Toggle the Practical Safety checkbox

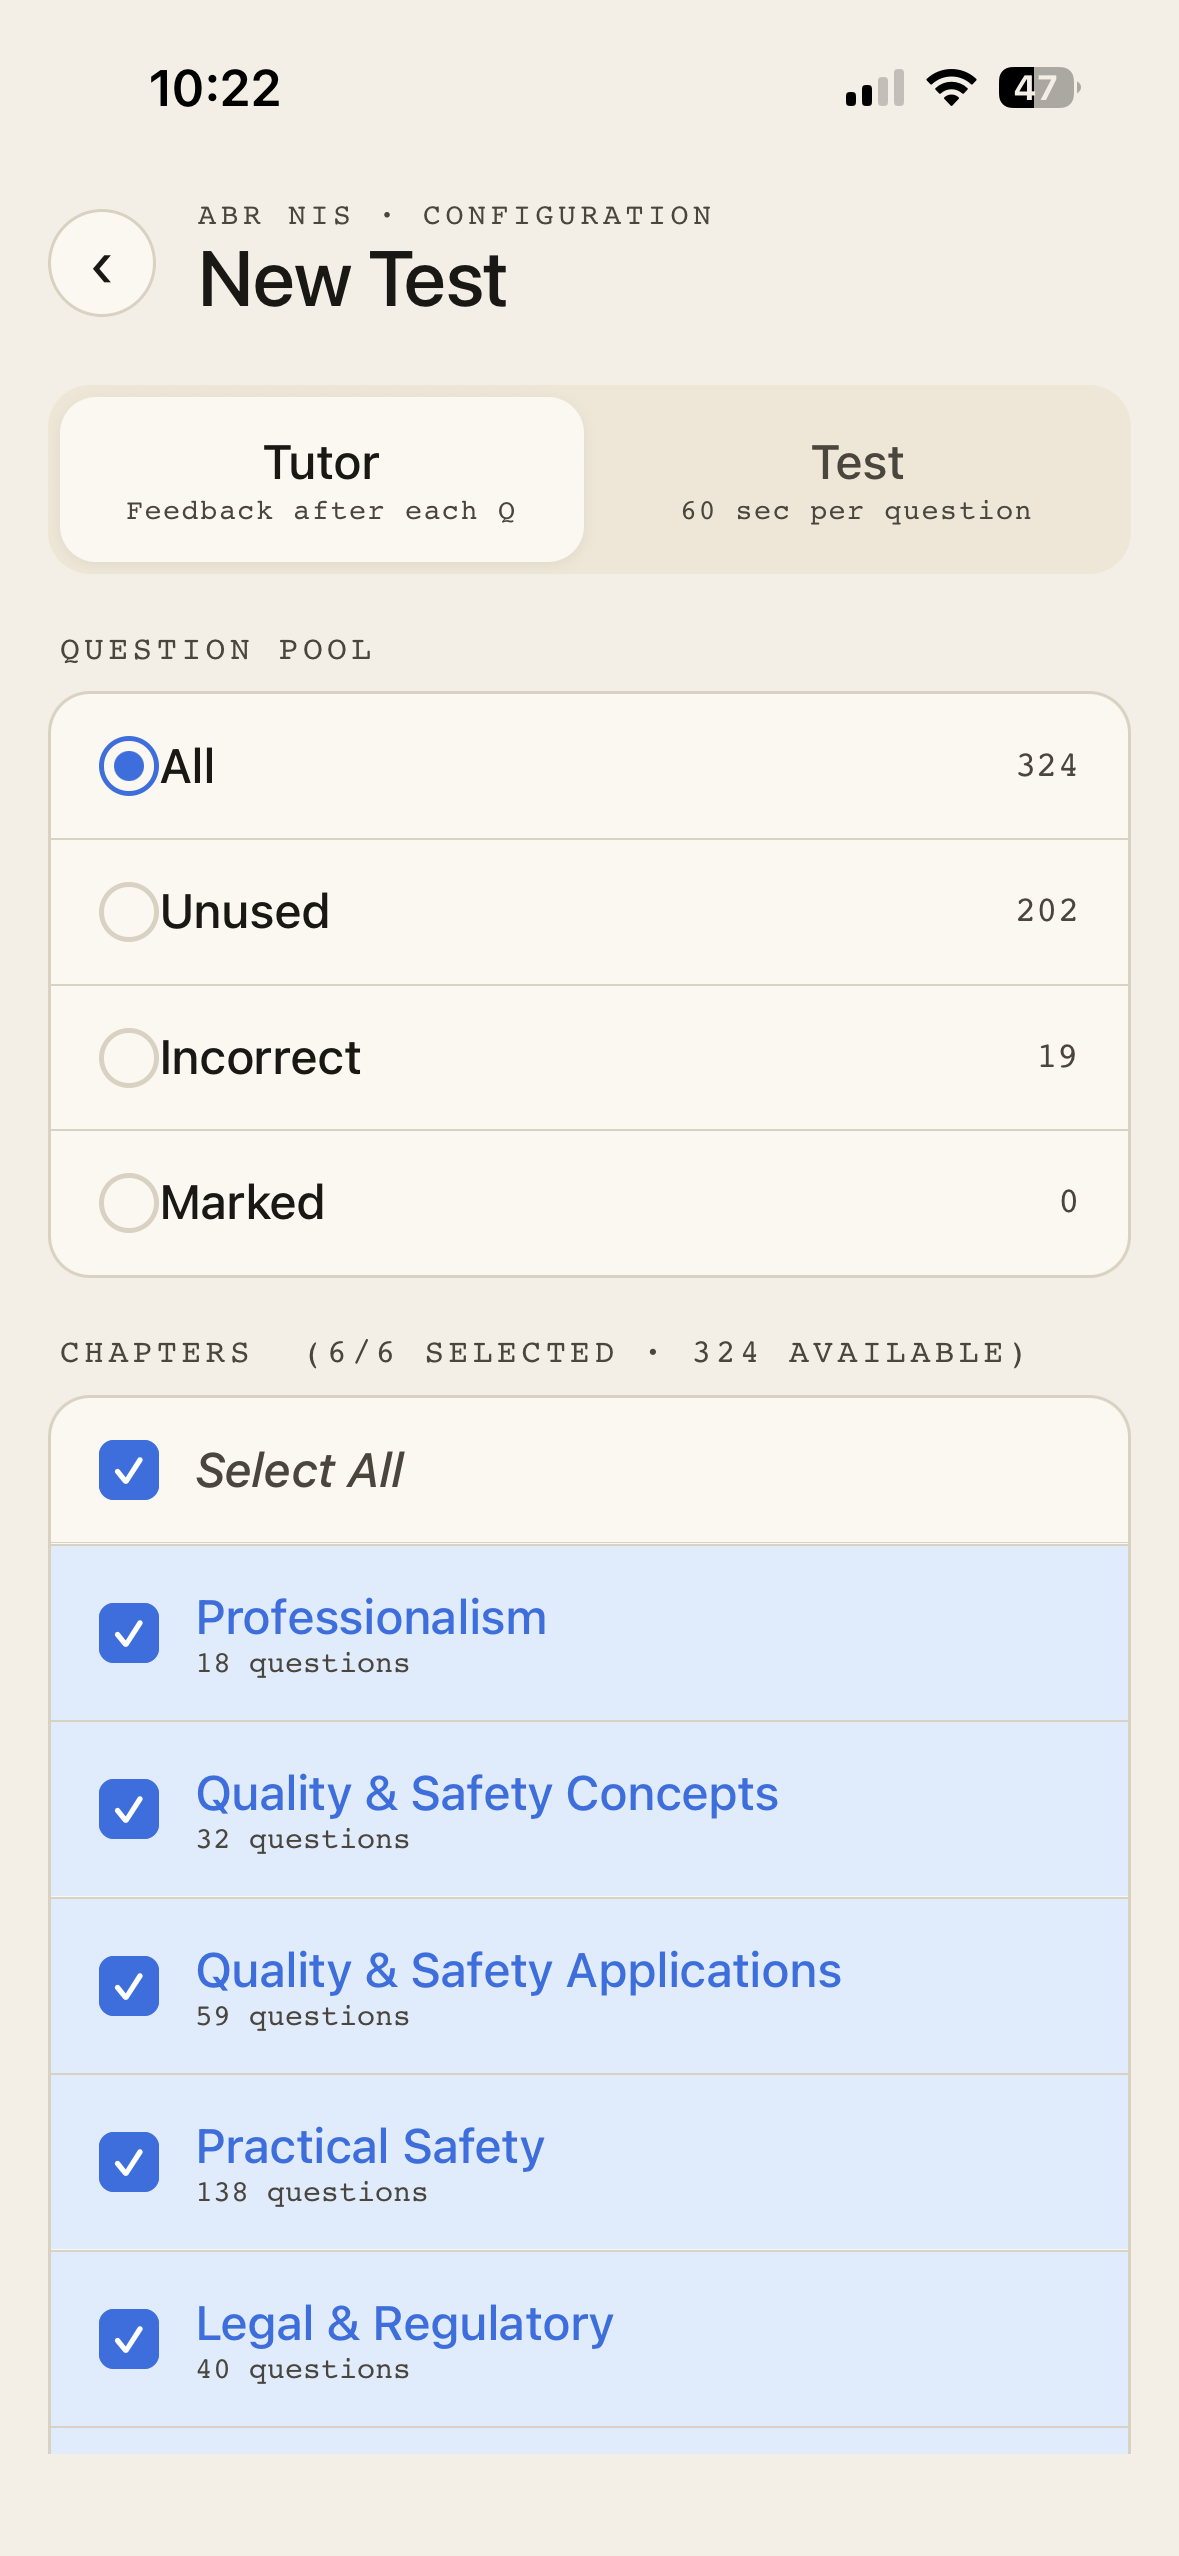pos(129,2163)
